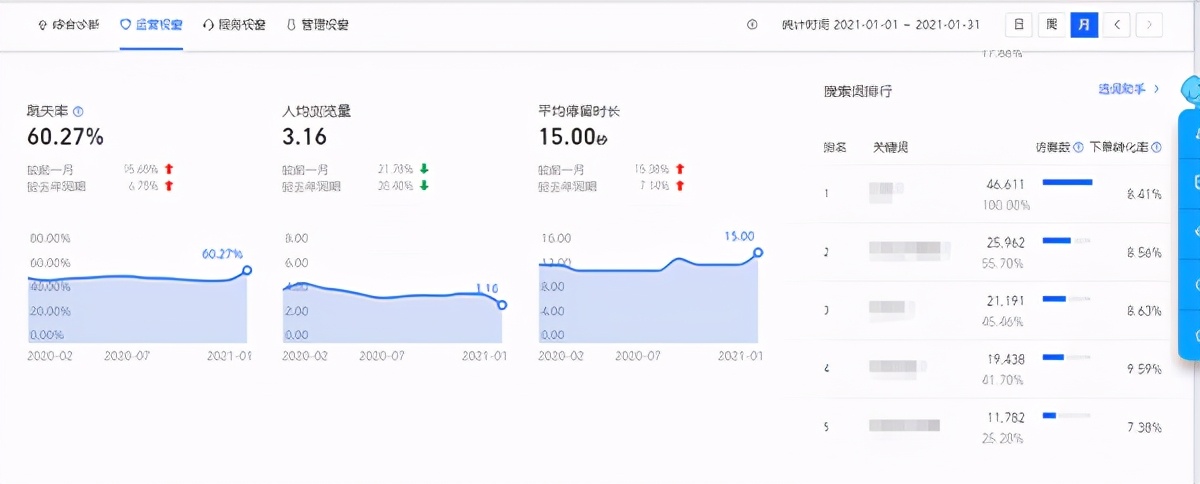
Task: Click the 25,962 visitor count
Action: pos(1008,242)
